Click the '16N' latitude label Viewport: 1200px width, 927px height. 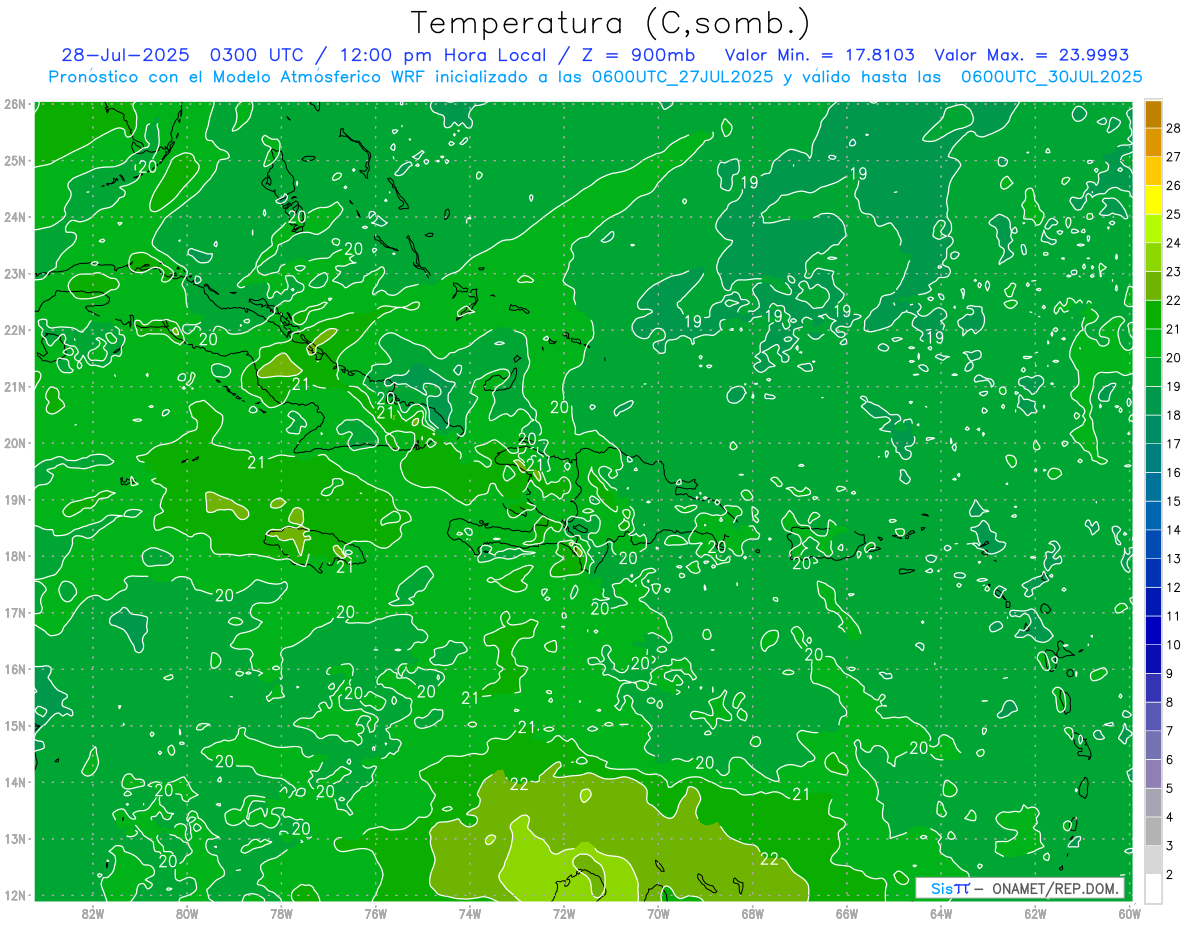[14, 669]
